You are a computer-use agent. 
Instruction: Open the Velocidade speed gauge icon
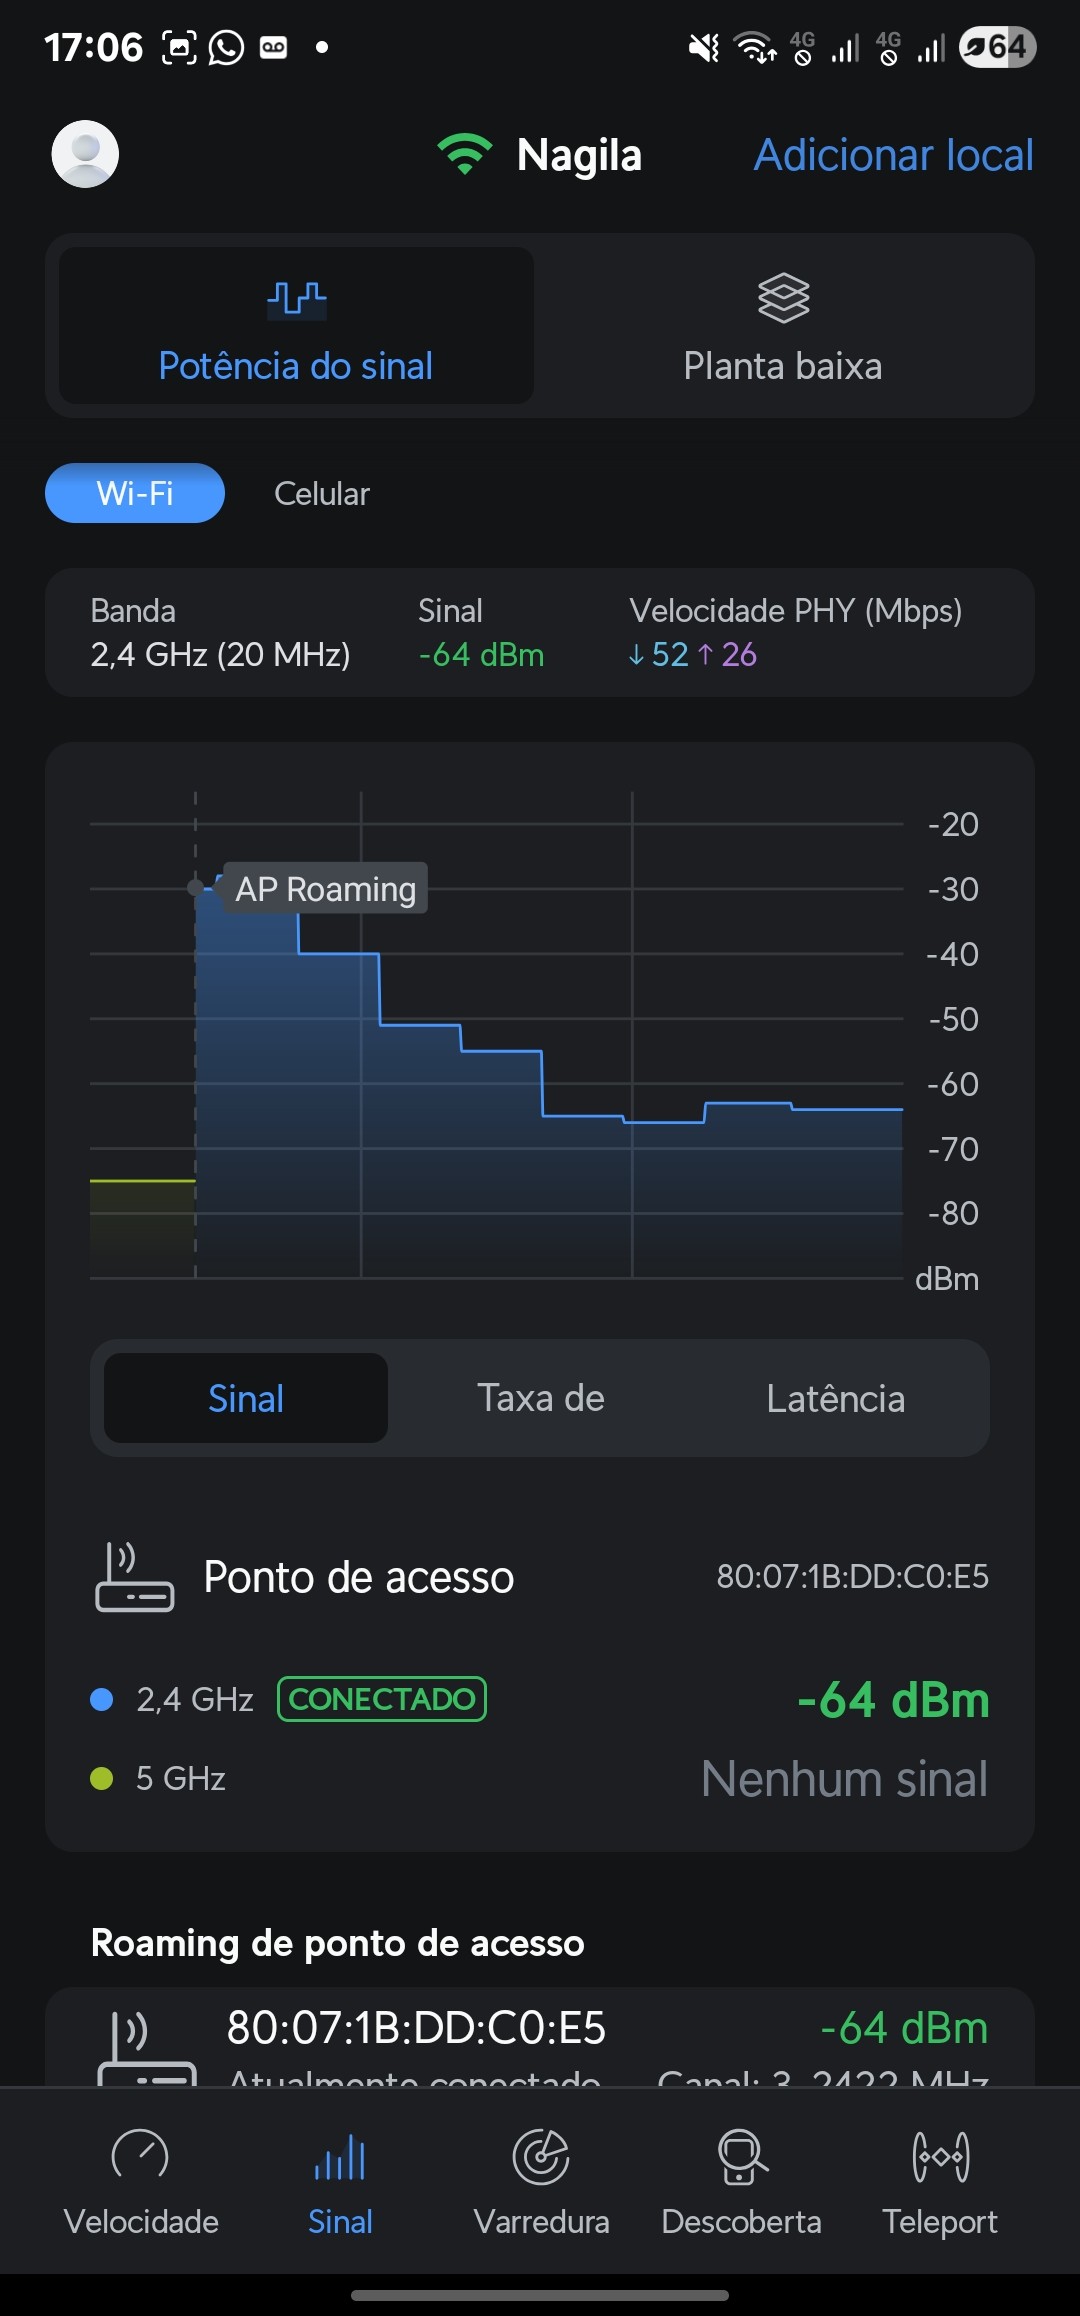[x=140, y=2156]
